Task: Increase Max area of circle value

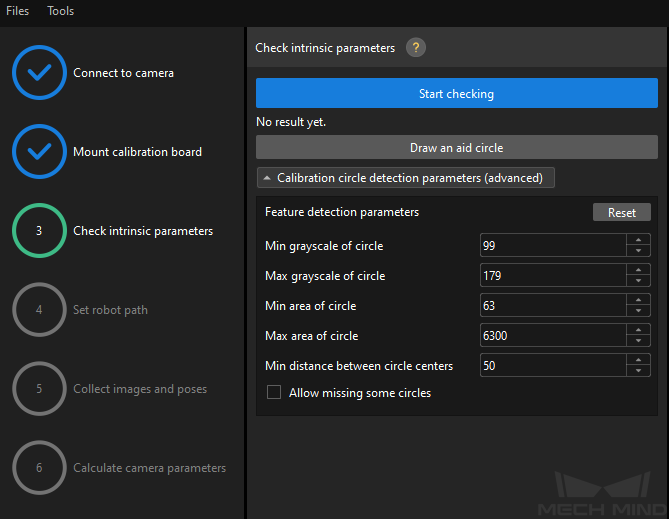Action: [638, 330]
